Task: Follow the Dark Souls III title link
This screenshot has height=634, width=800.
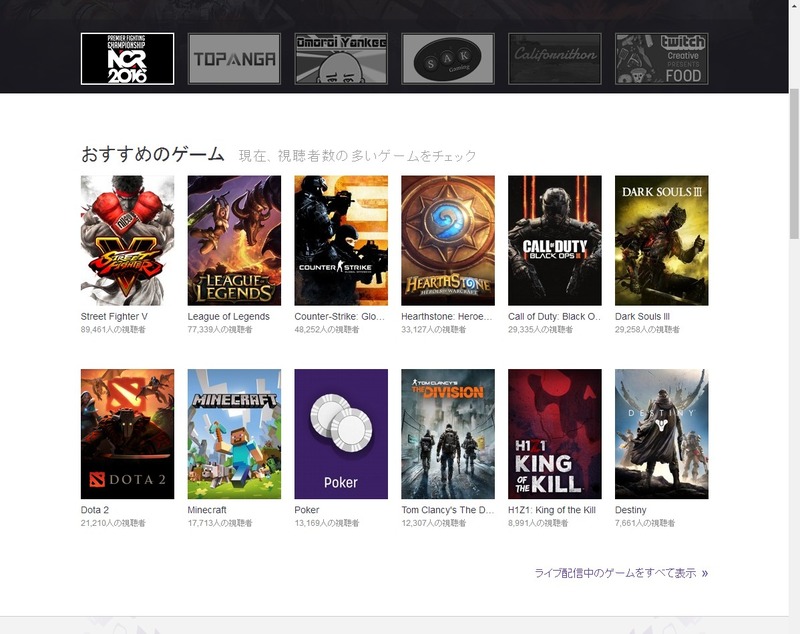Action: (642, 316)
